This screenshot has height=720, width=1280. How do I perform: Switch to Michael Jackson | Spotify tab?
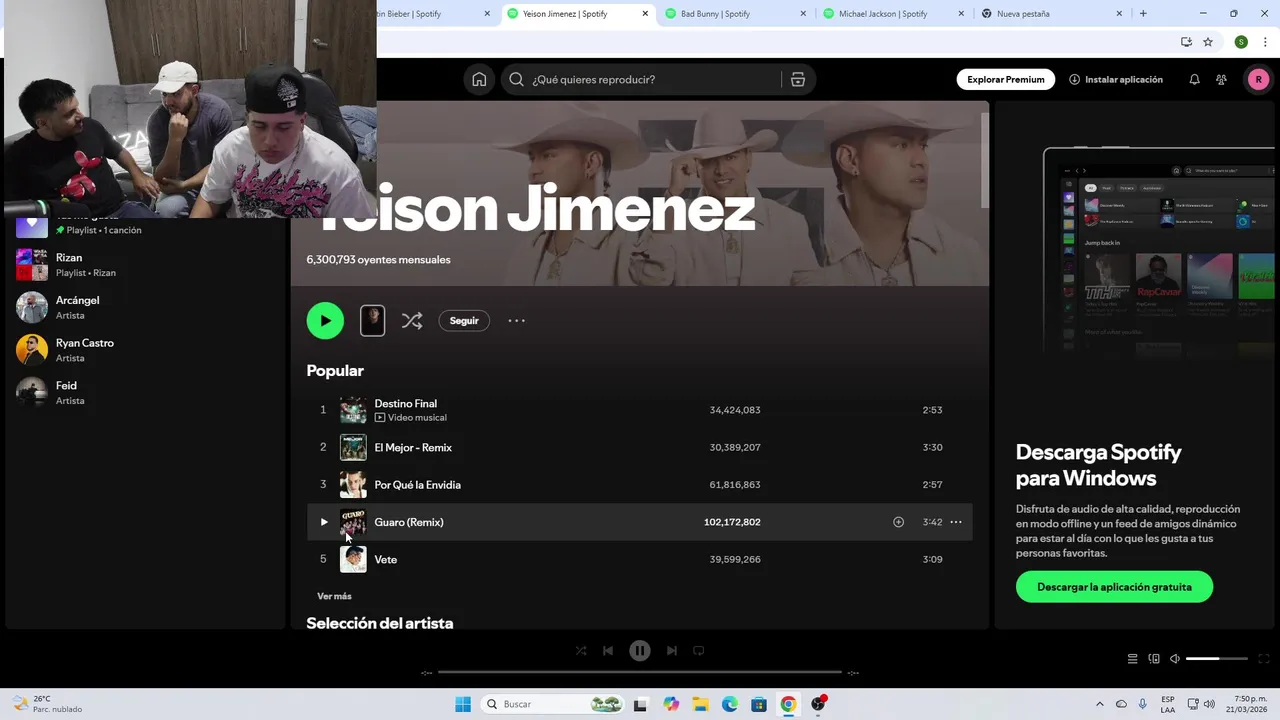point(895,14)
